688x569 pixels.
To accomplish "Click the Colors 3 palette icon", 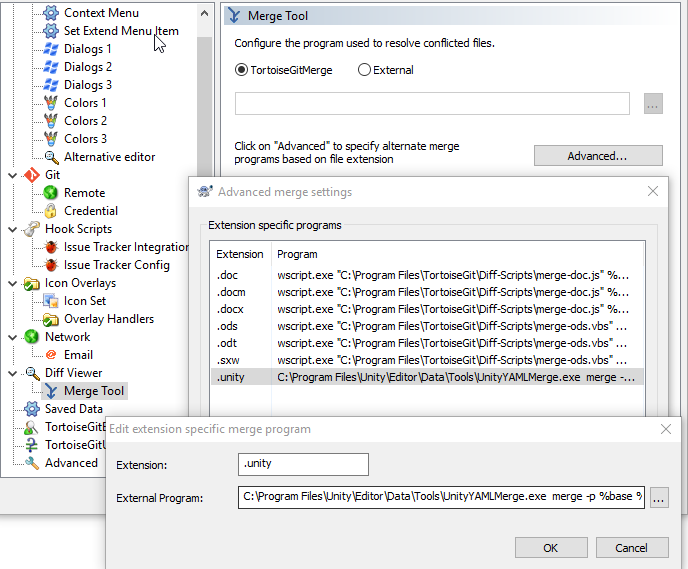I will [x=51, y=139].
